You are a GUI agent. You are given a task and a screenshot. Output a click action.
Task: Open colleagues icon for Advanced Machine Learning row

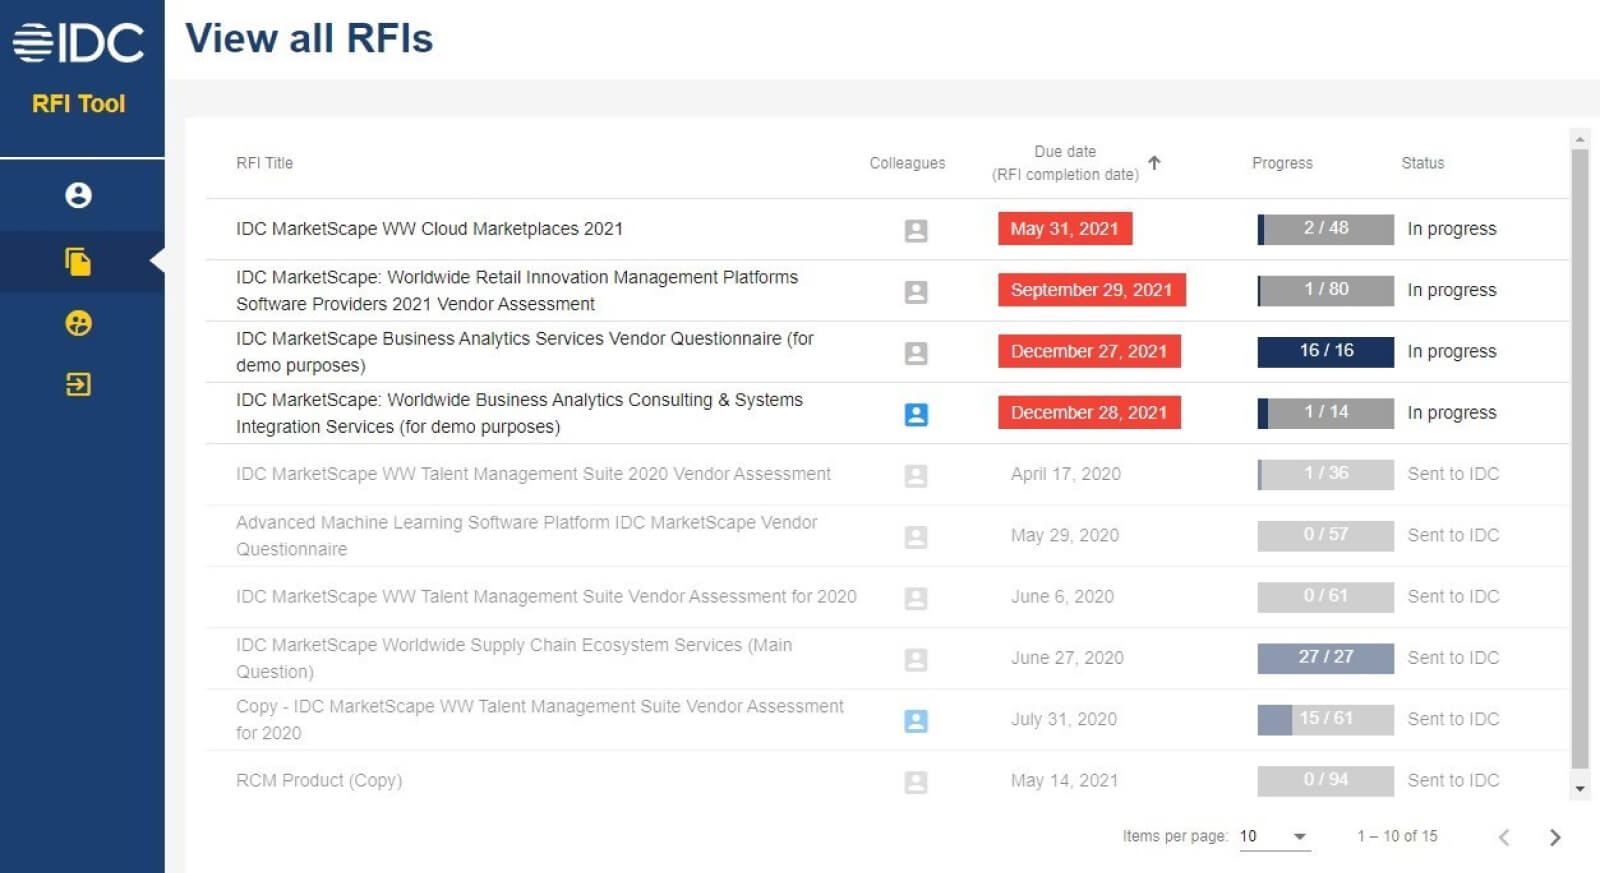point(915,537)
